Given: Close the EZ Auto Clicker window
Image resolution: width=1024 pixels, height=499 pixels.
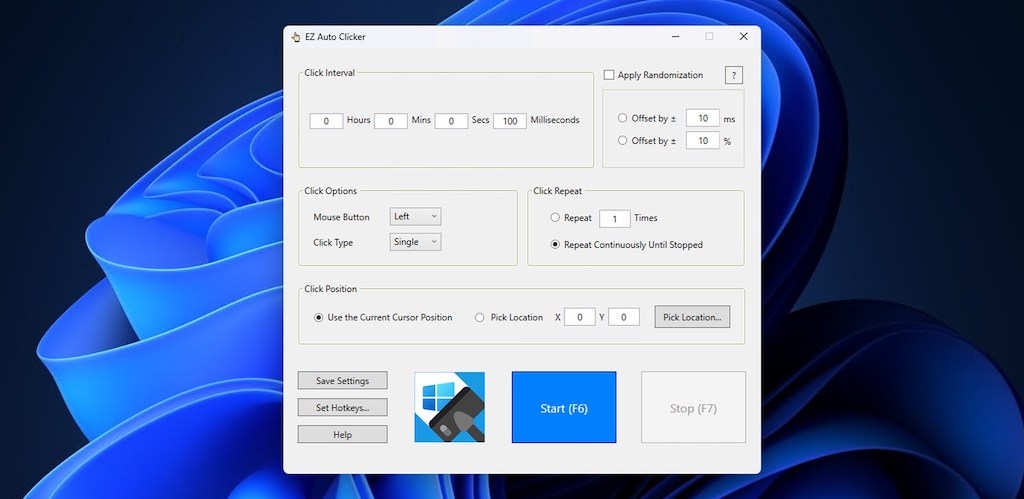Looking at the screenshot, I should (743, 37).
